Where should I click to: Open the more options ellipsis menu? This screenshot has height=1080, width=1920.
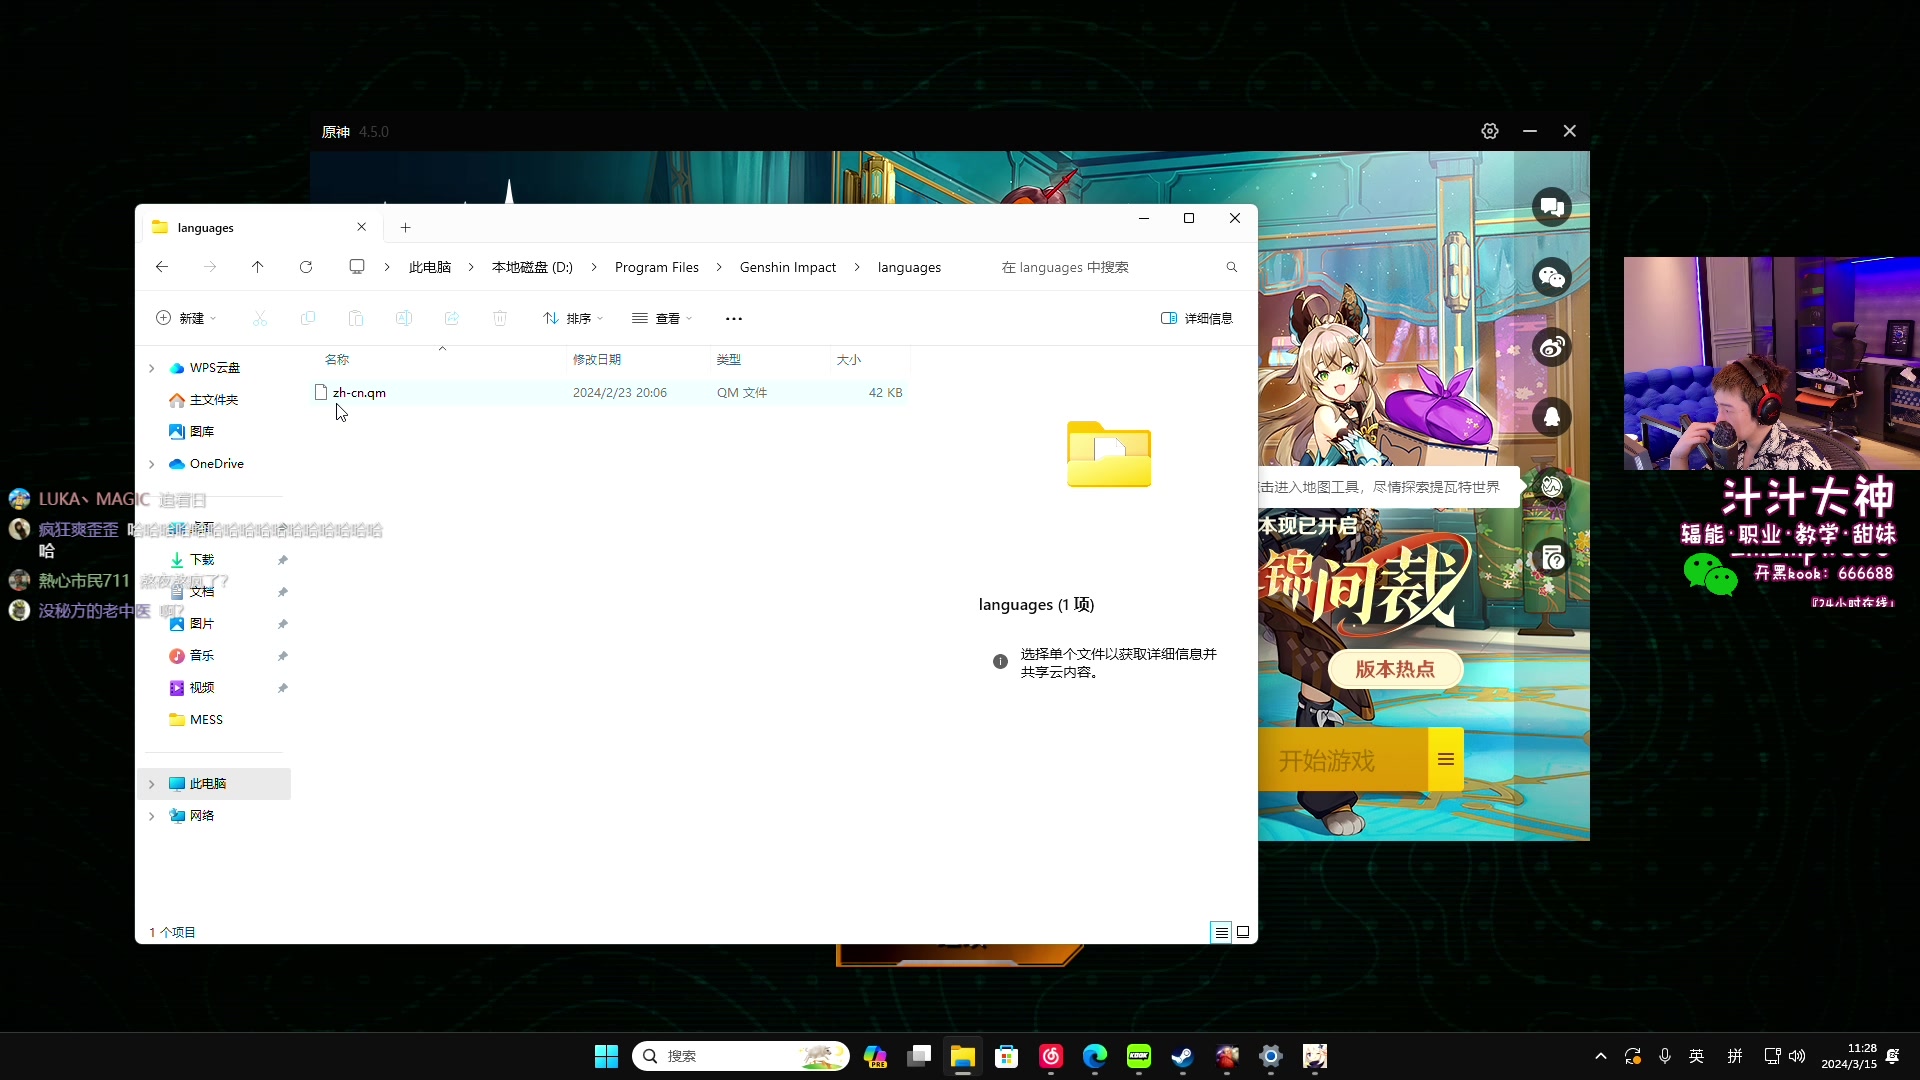tap(734, 318)
